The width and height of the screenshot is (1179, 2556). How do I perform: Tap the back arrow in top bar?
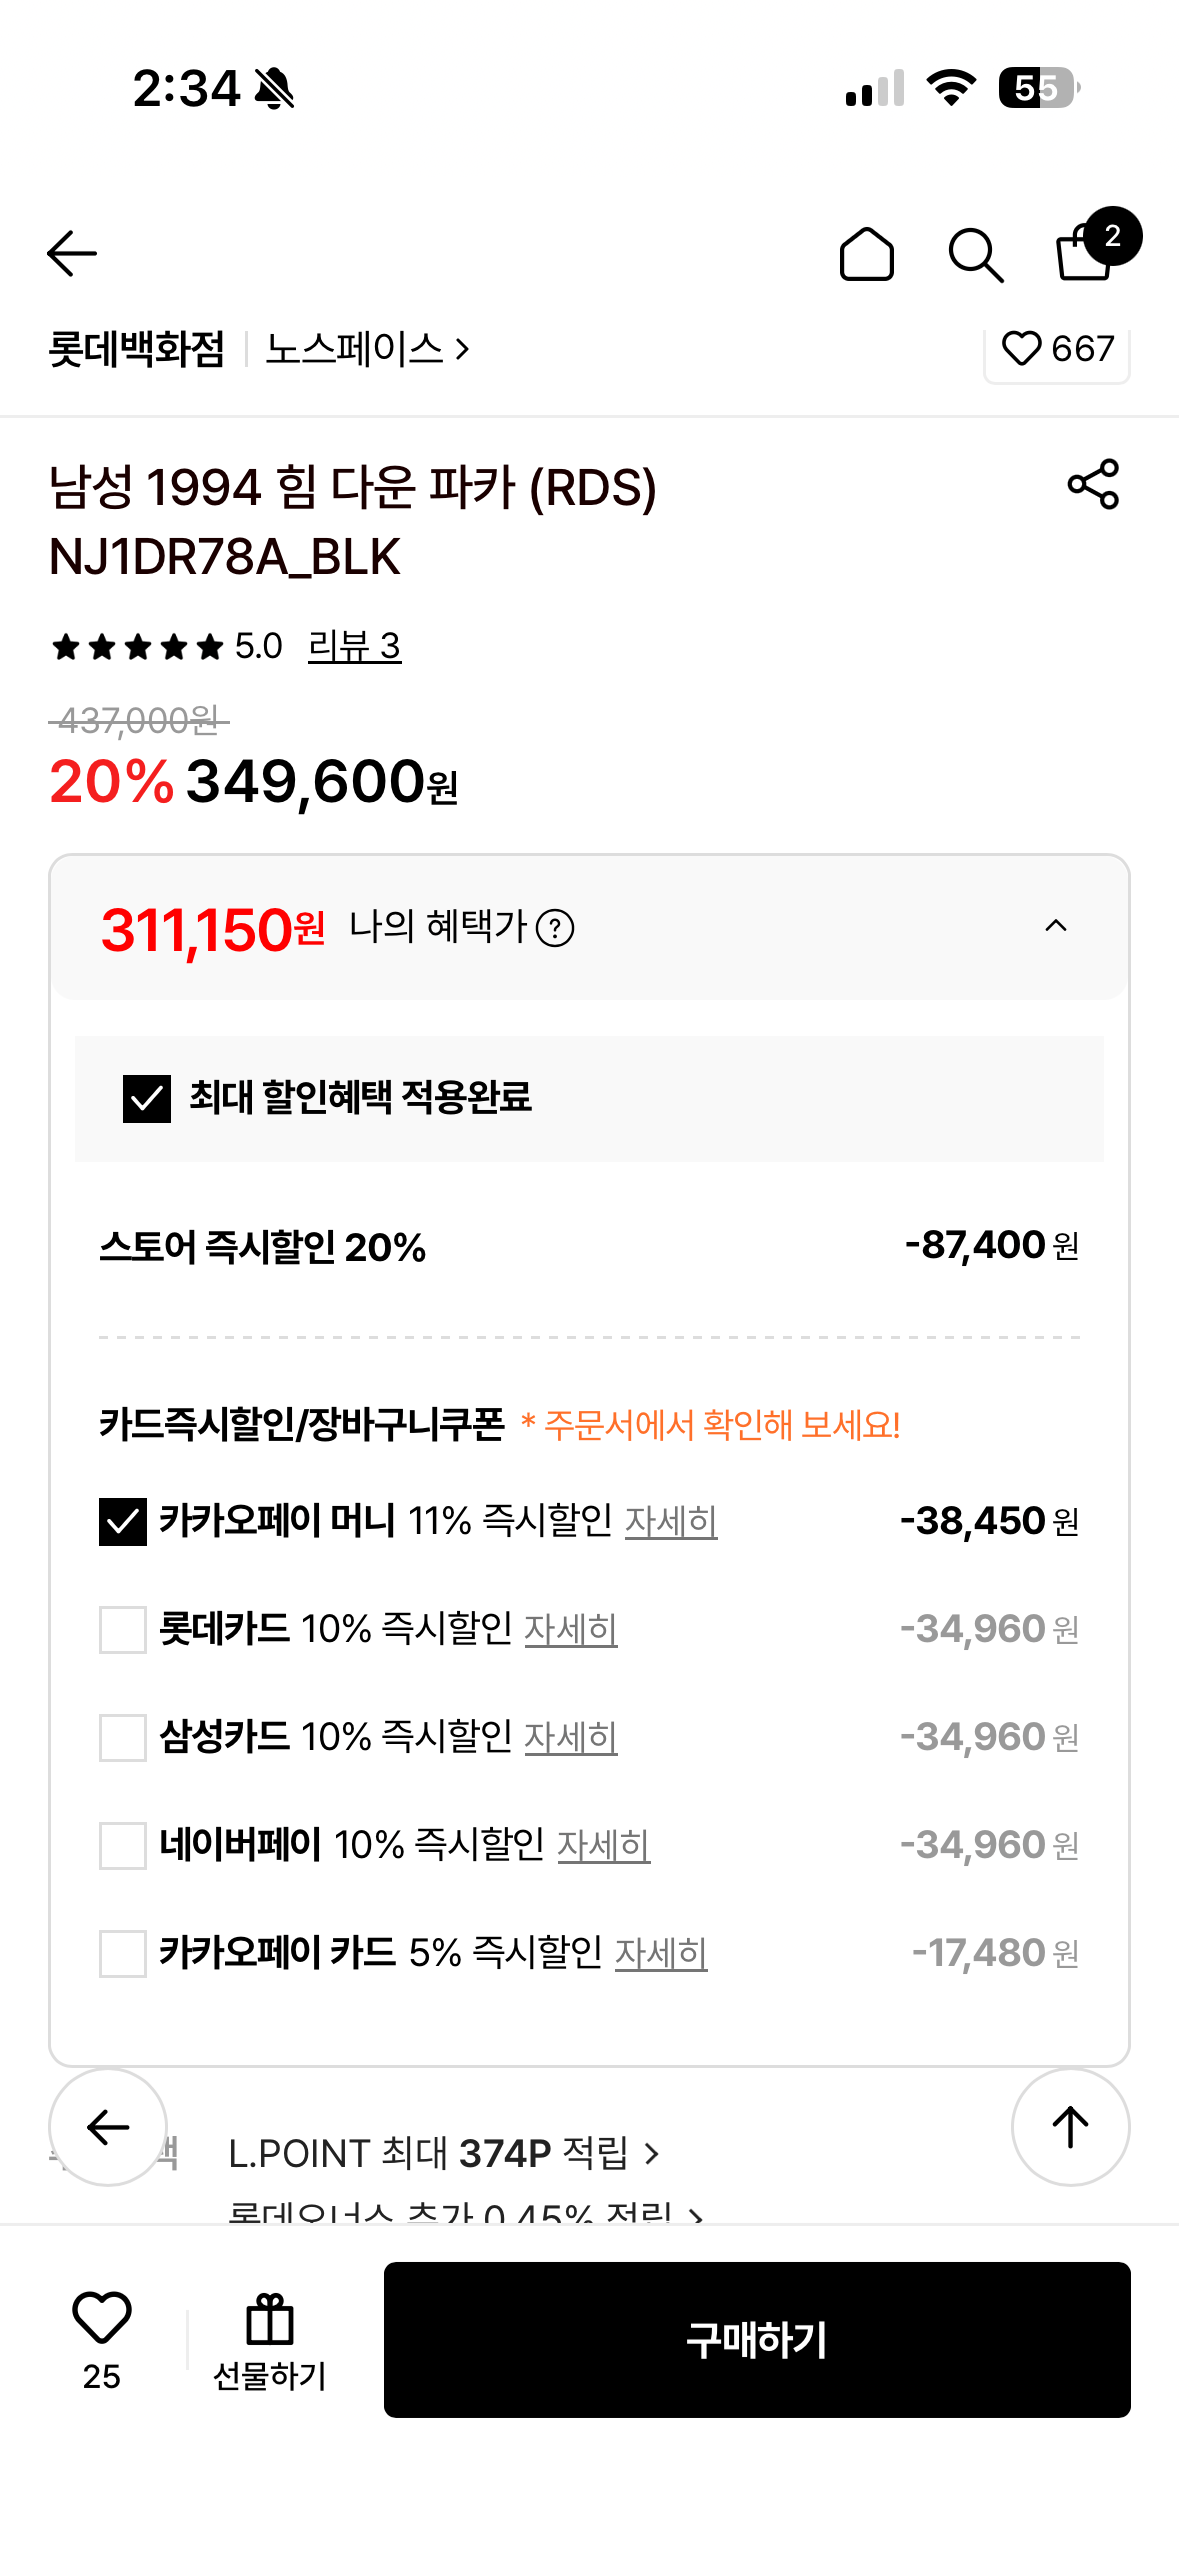tap(72, 253)
